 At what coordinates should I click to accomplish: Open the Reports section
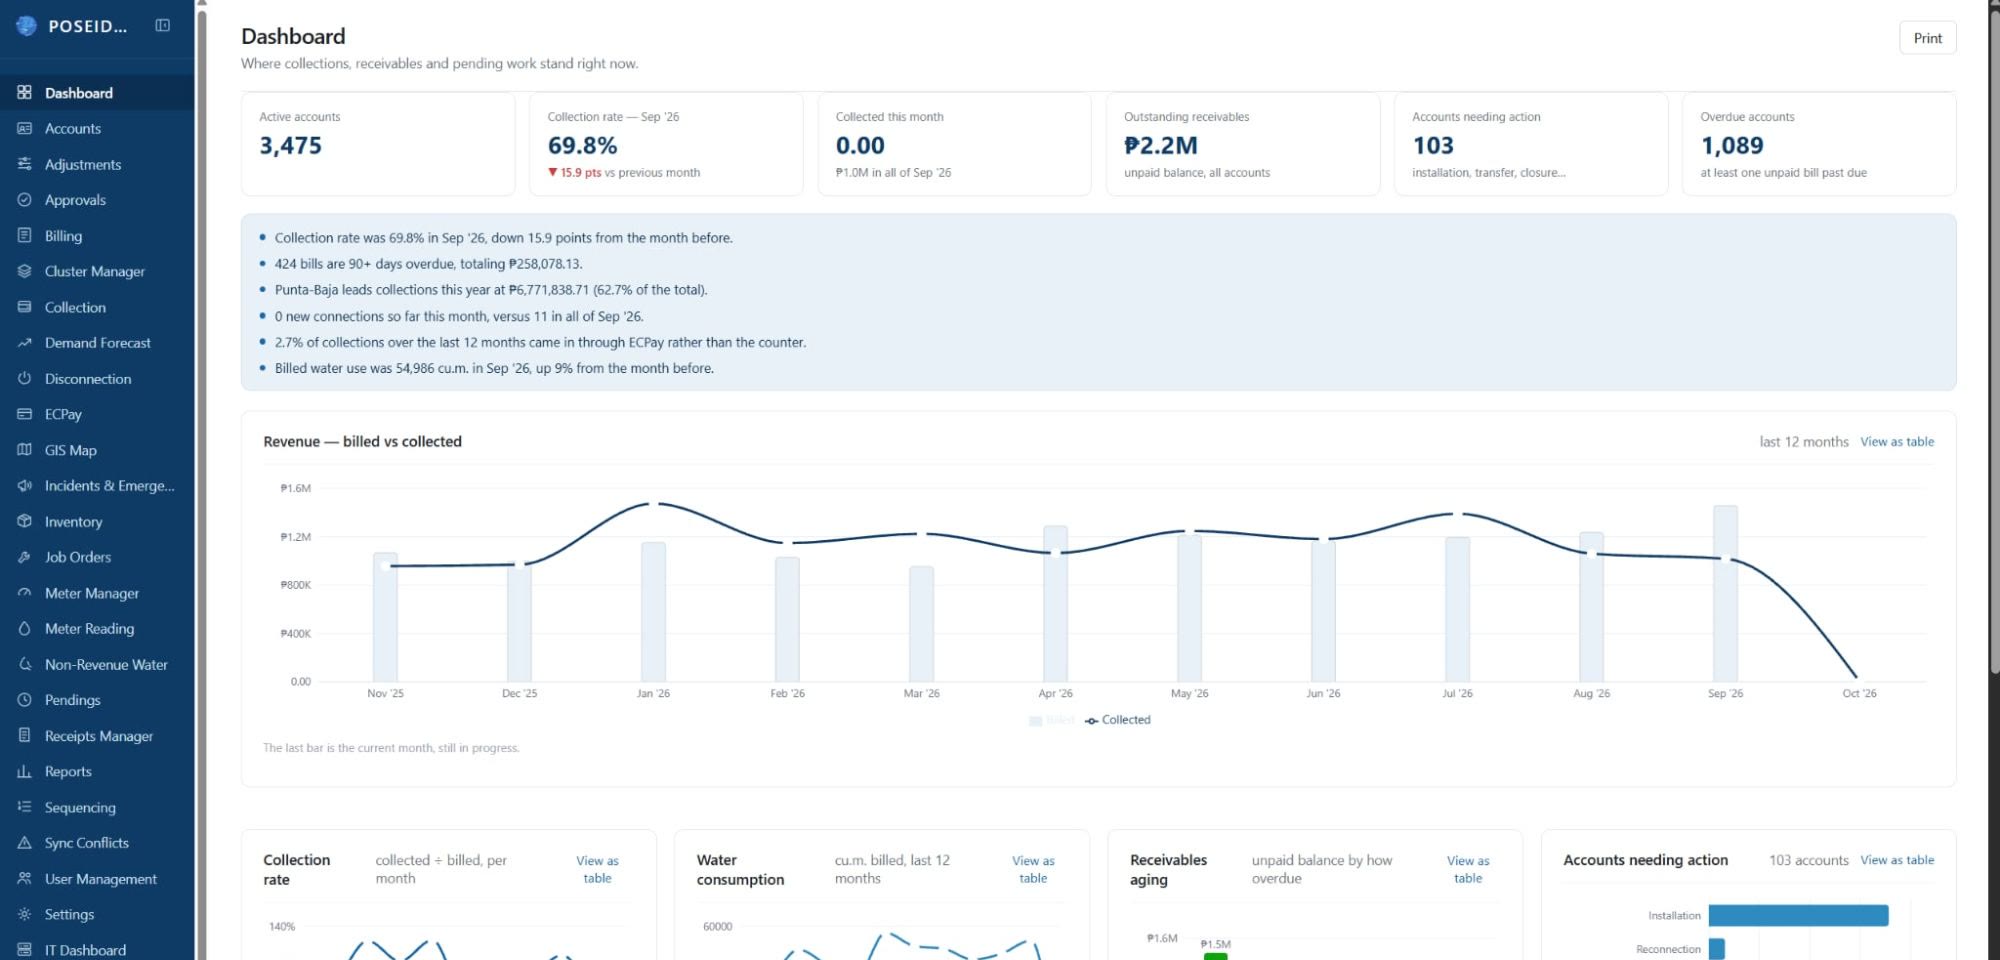[x=97, y=772]
